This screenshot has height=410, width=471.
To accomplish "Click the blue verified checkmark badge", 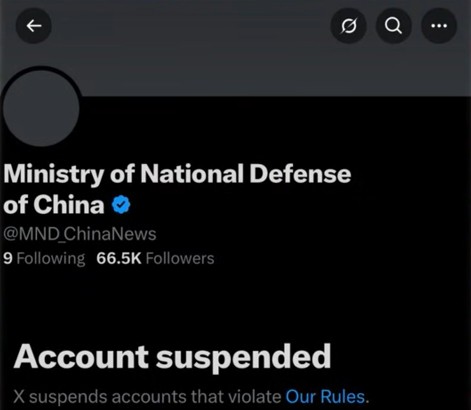I will 121,205.
